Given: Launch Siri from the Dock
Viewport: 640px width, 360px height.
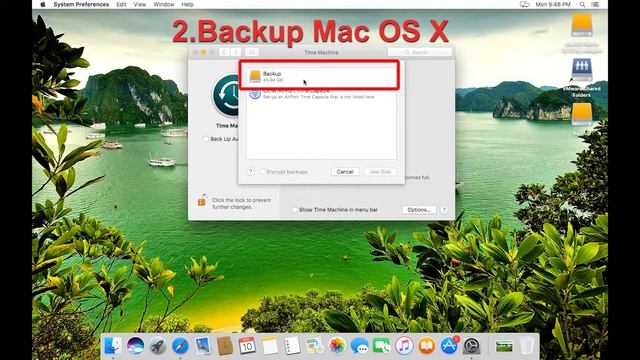Looking at the screenshot, I should [136, 346].
